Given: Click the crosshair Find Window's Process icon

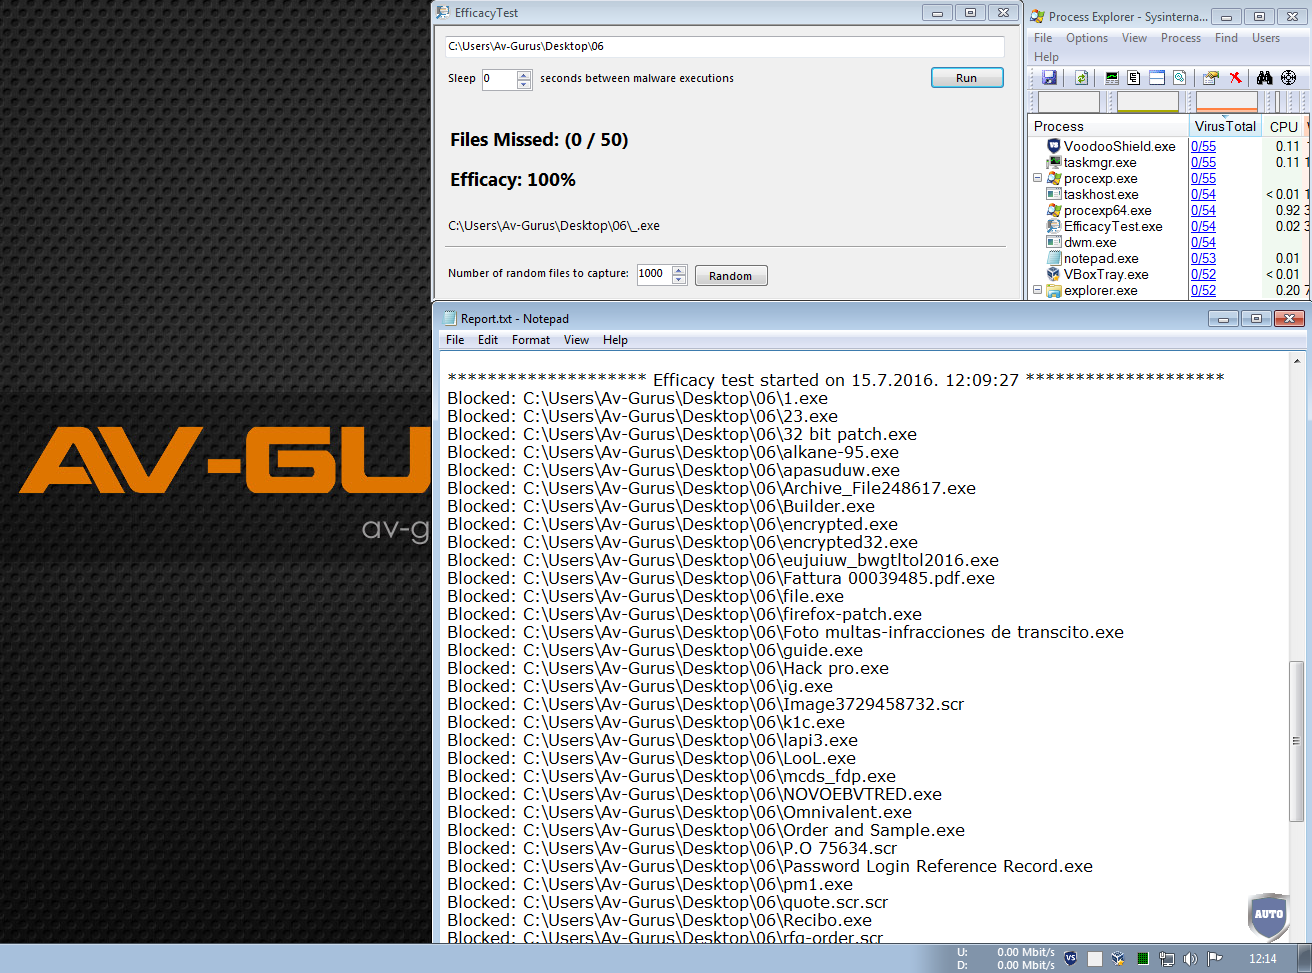Looking at the screenshot, I should 1288,78.
